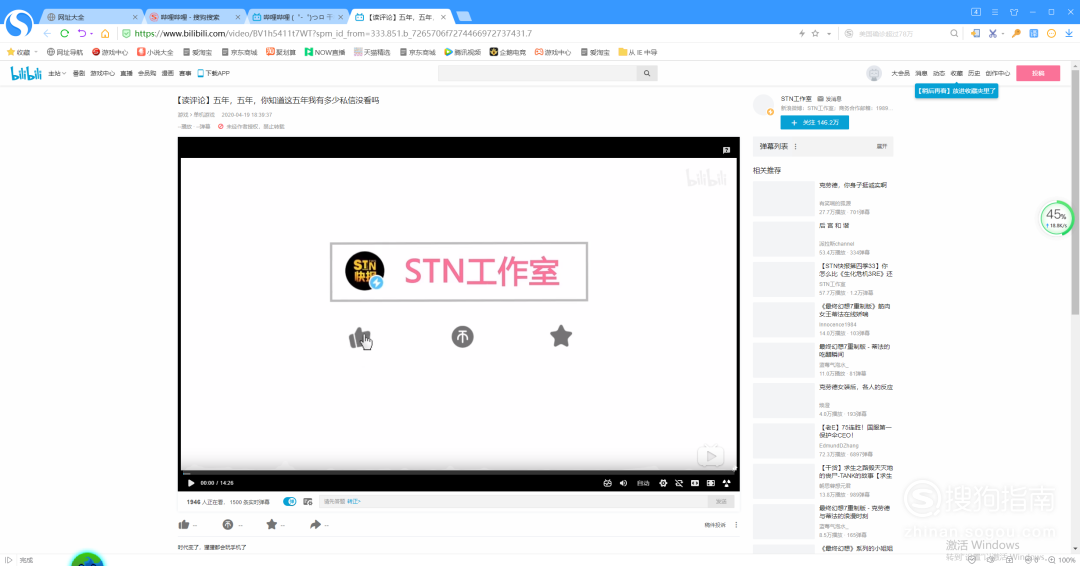The image size is (1080, 566).
Task: Click the large star icon inside the video
Action: pos(561,336)
